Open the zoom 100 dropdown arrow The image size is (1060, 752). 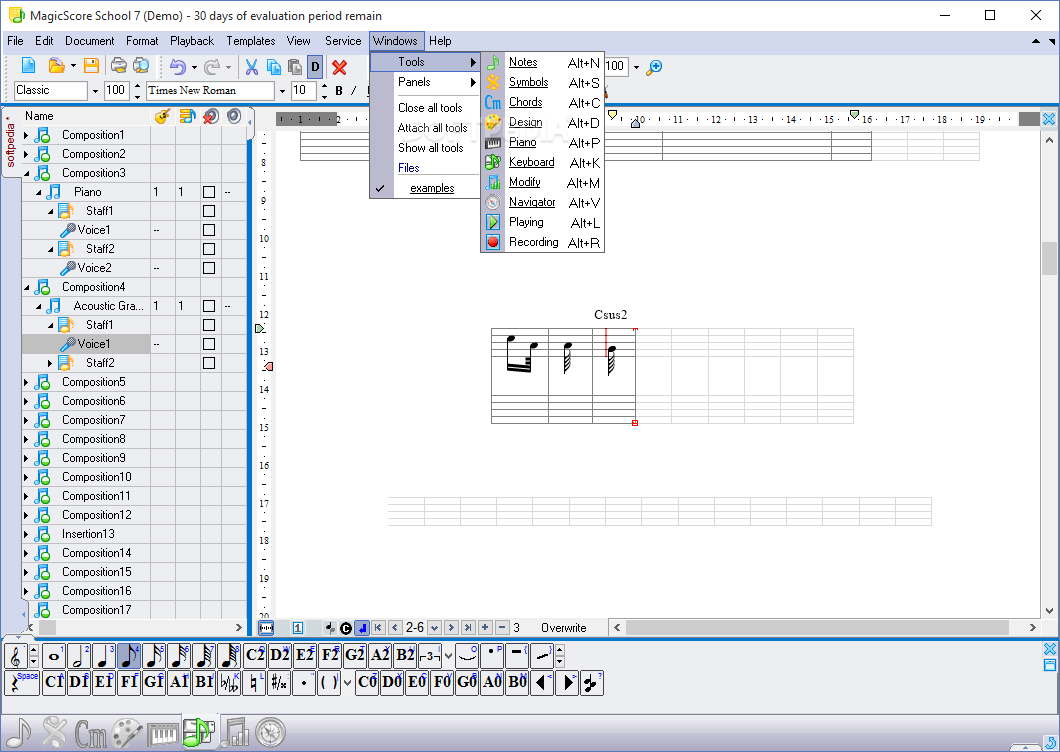pyautogui.click(x=635, y=67)
